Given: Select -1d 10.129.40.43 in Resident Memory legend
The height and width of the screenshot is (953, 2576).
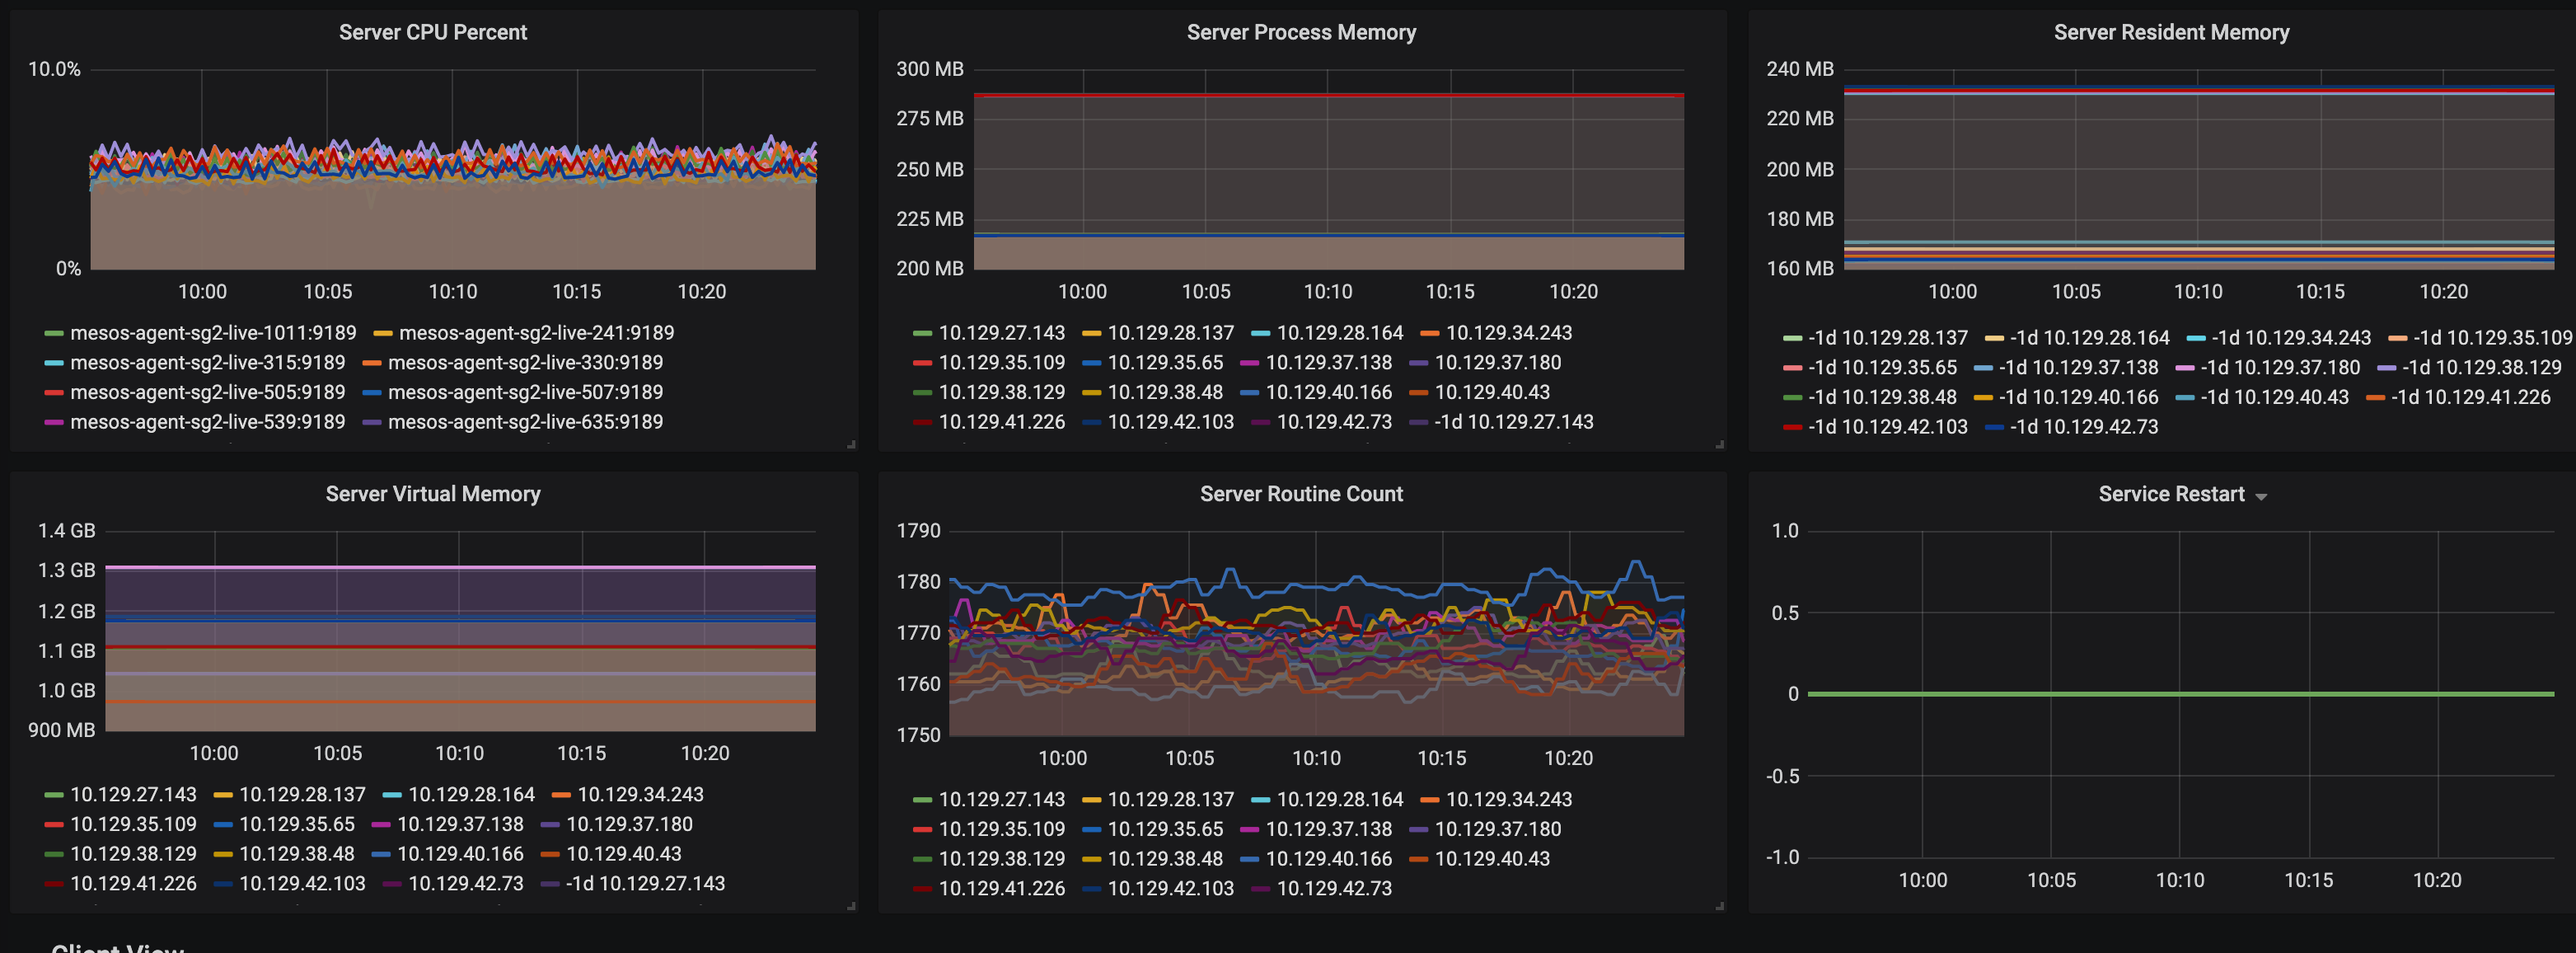Looking at the screenshot, I should click(x=2275, y=398).
